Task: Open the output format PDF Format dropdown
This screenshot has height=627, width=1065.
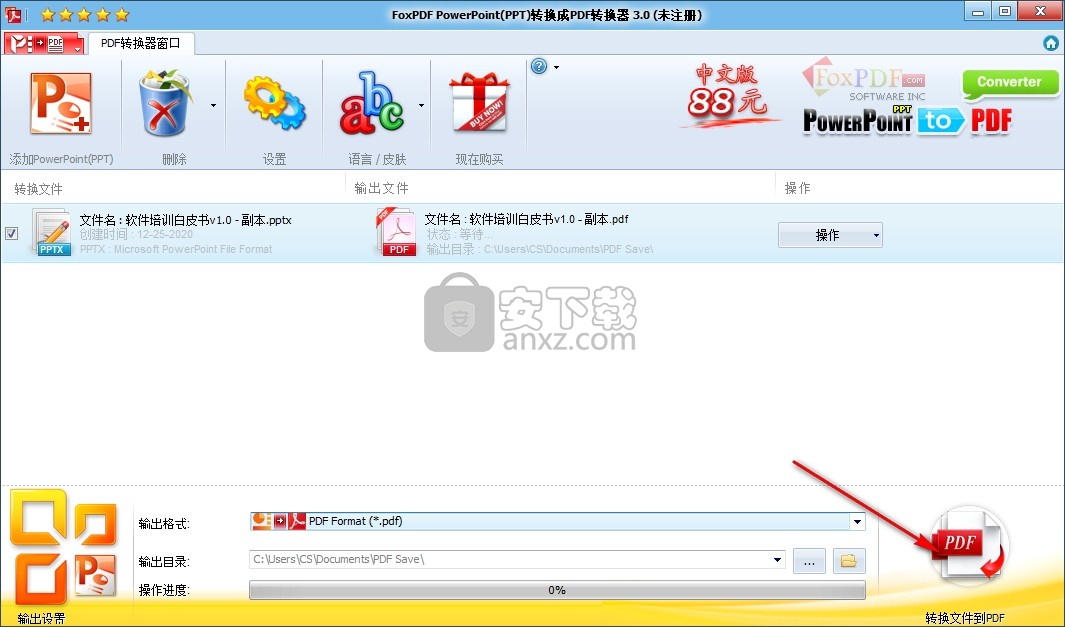Action: coord(857,521)
